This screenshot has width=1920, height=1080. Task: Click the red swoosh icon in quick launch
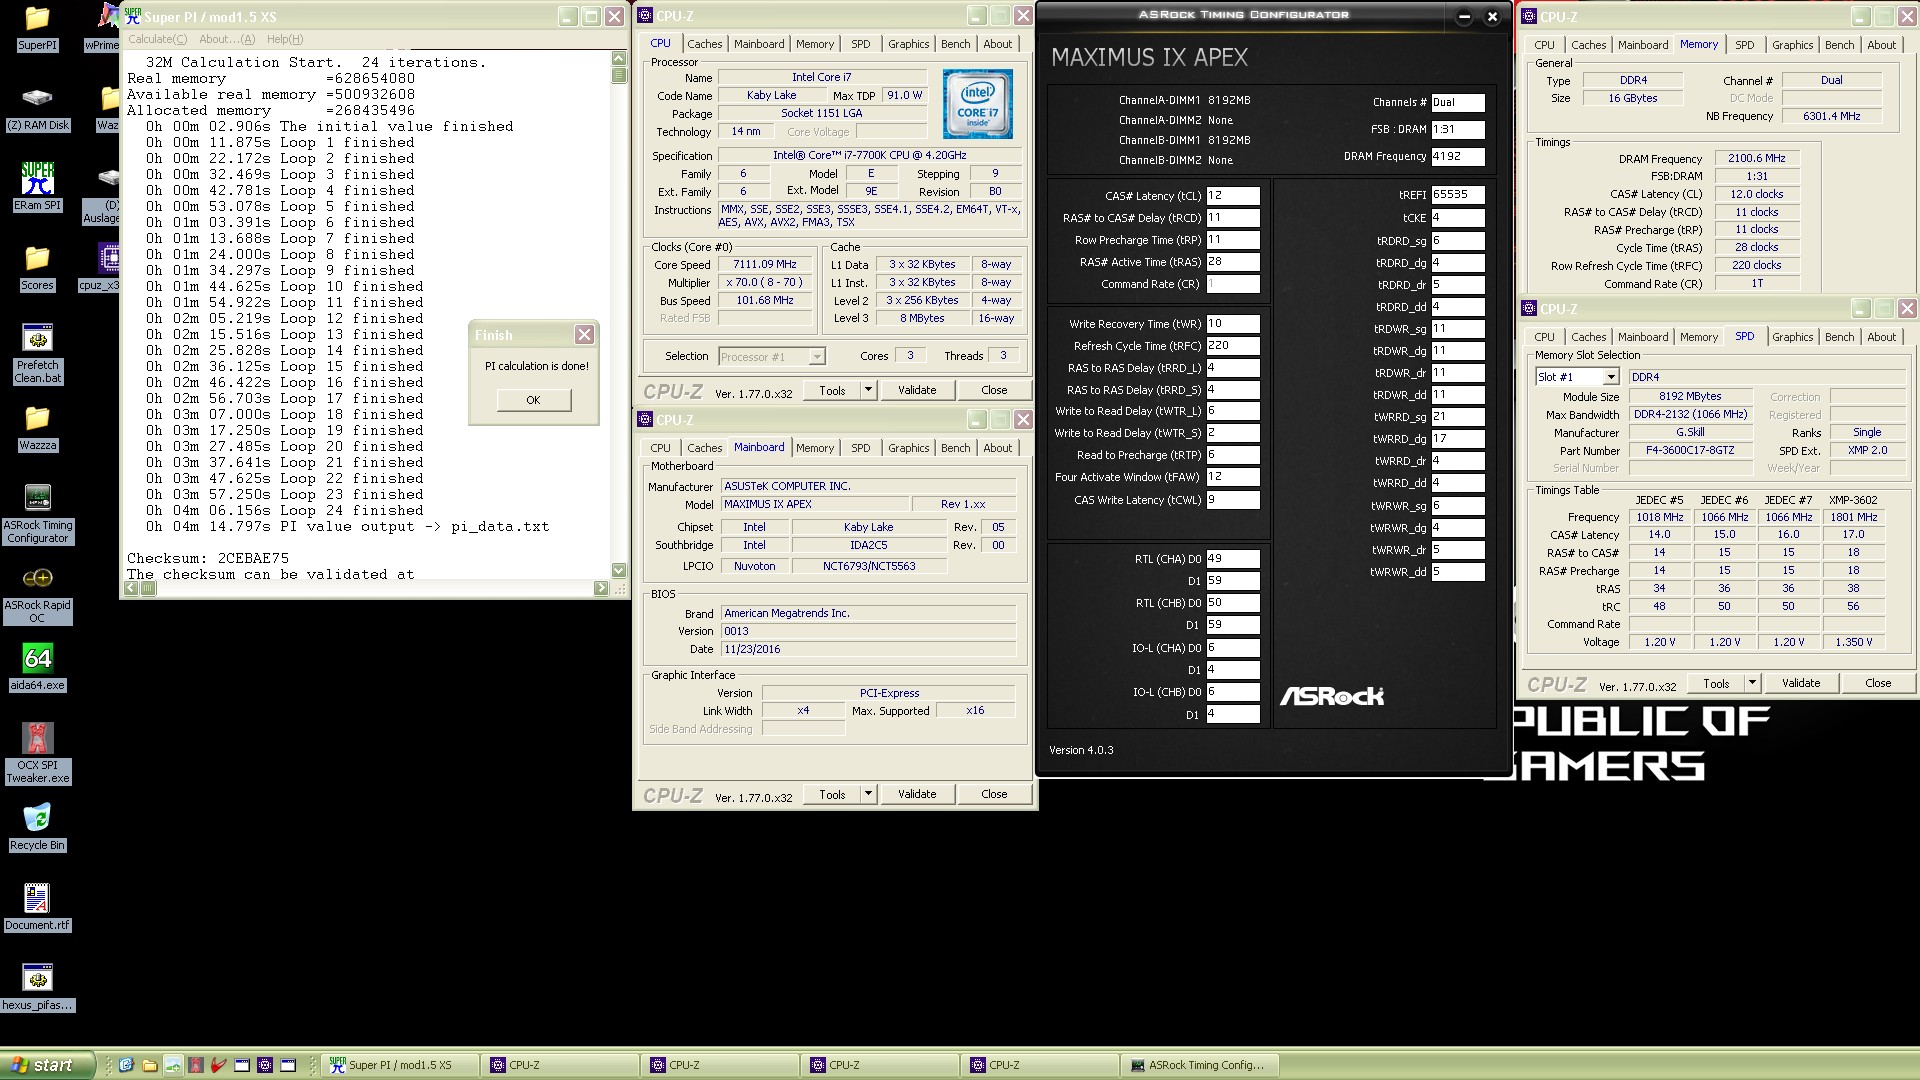pos(218,1065)
